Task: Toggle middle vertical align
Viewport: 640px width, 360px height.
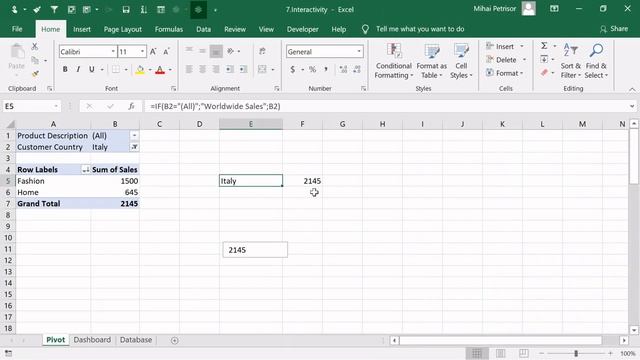Action: point(202,51)
